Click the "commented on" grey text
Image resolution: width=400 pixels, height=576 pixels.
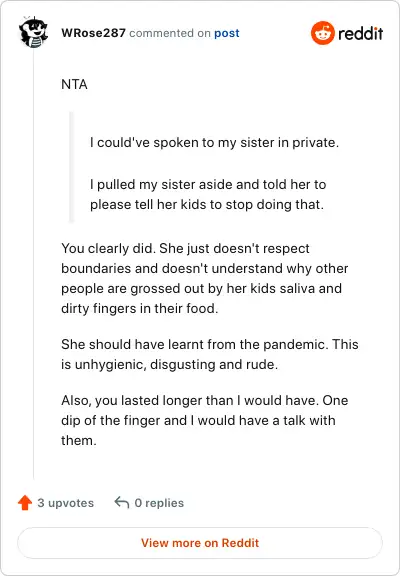tap(170, 33)
